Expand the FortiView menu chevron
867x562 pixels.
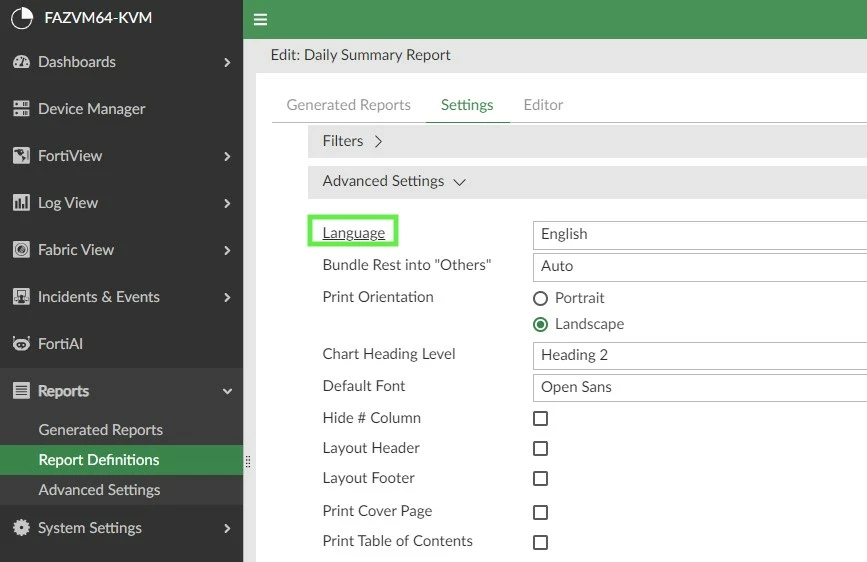click(x=227, y=157)
